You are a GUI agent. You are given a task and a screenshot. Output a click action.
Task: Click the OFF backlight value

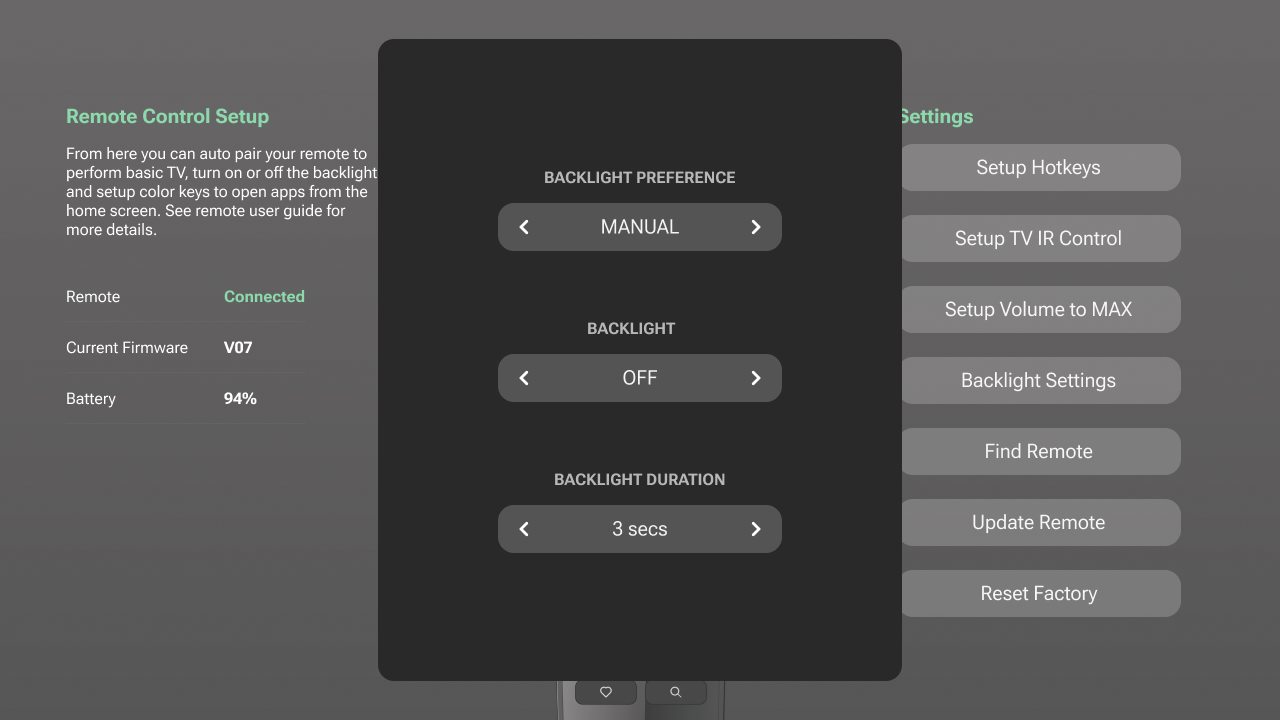tap(640, 378)
